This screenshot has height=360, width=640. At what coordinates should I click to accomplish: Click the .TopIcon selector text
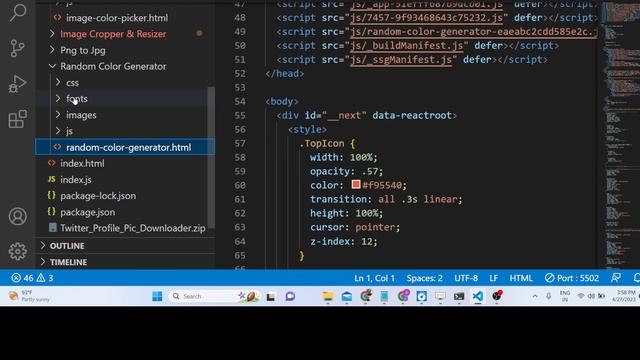[322, 143]
